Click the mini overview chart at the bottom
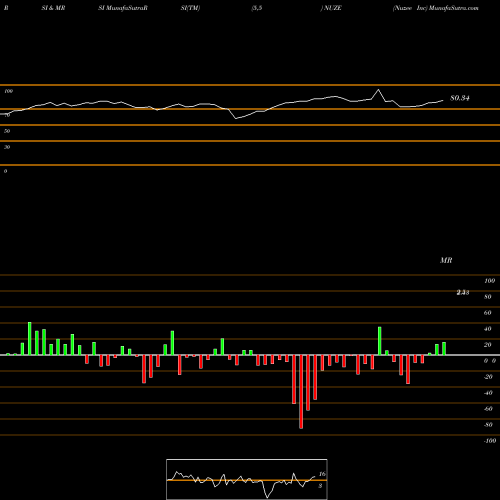Image resolution: width=500 pixels, height=500 pixels. click(x=247, y=479)
